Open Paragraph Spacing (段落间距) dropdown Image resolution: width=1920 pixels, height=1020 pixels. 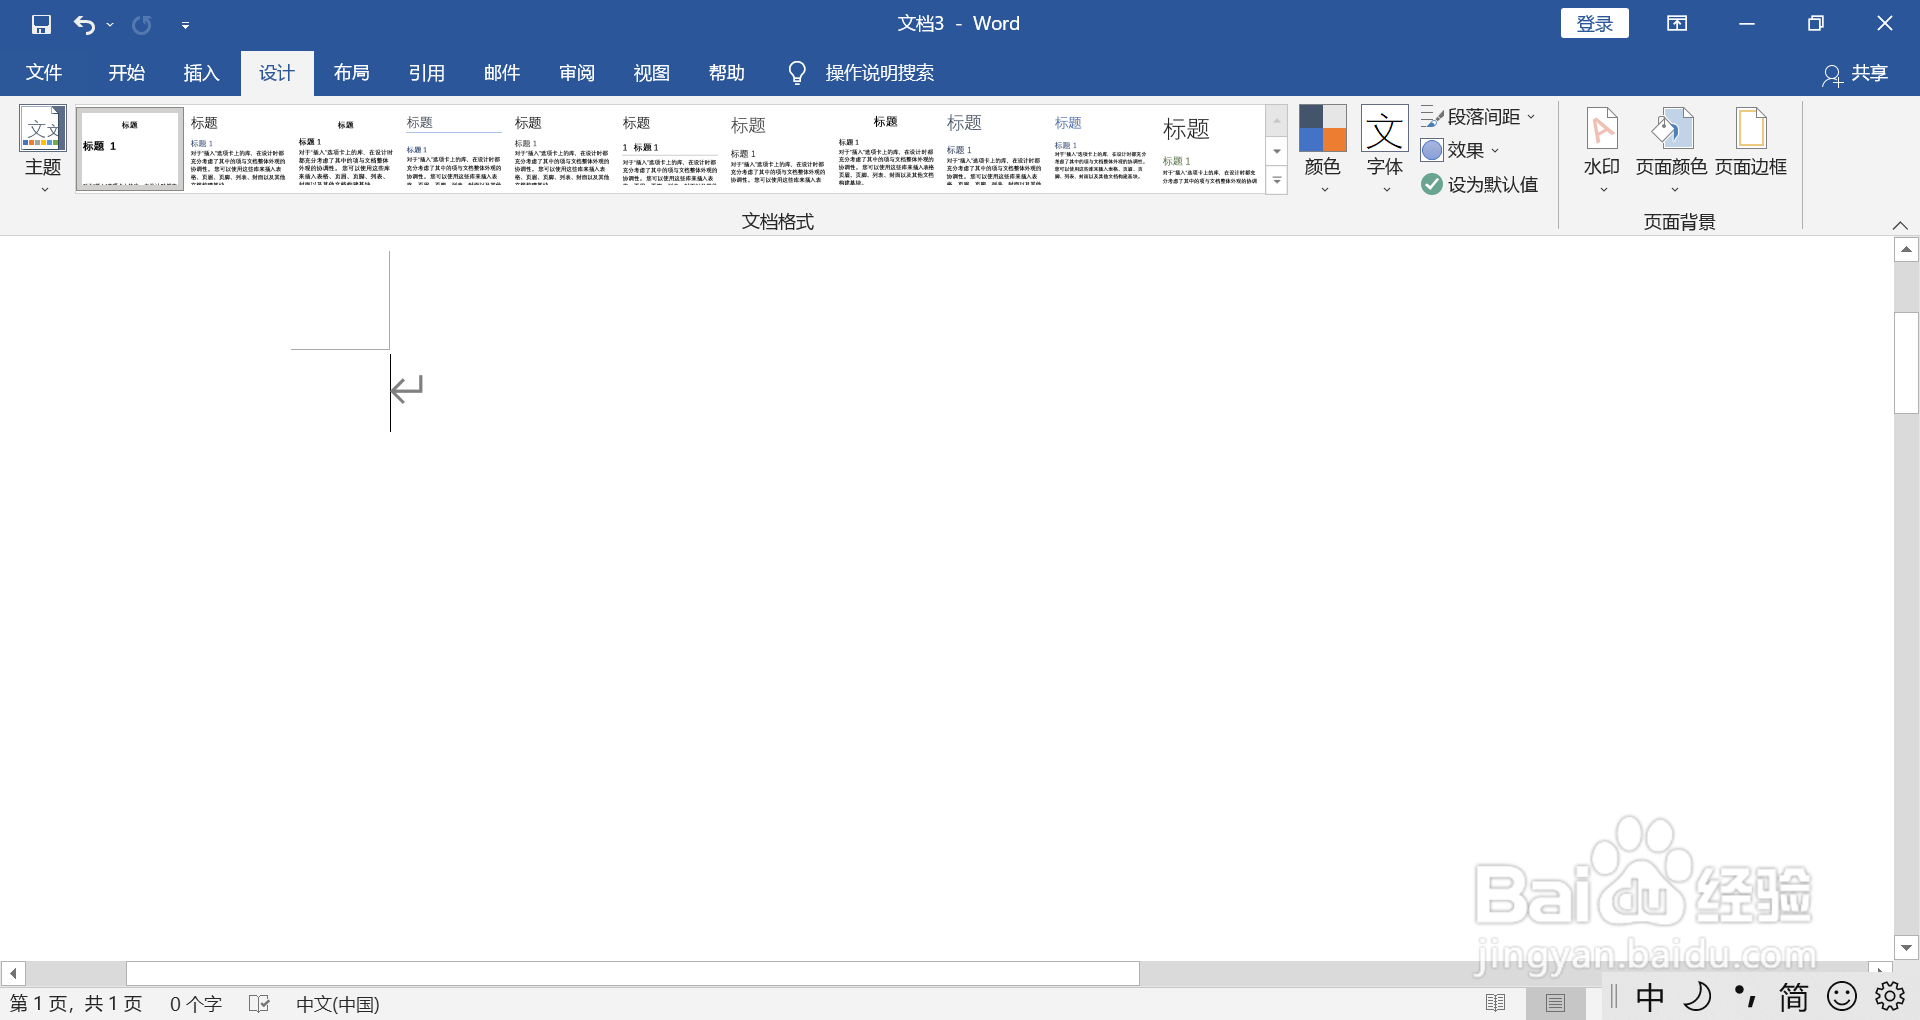click(x=1478, y=117)
